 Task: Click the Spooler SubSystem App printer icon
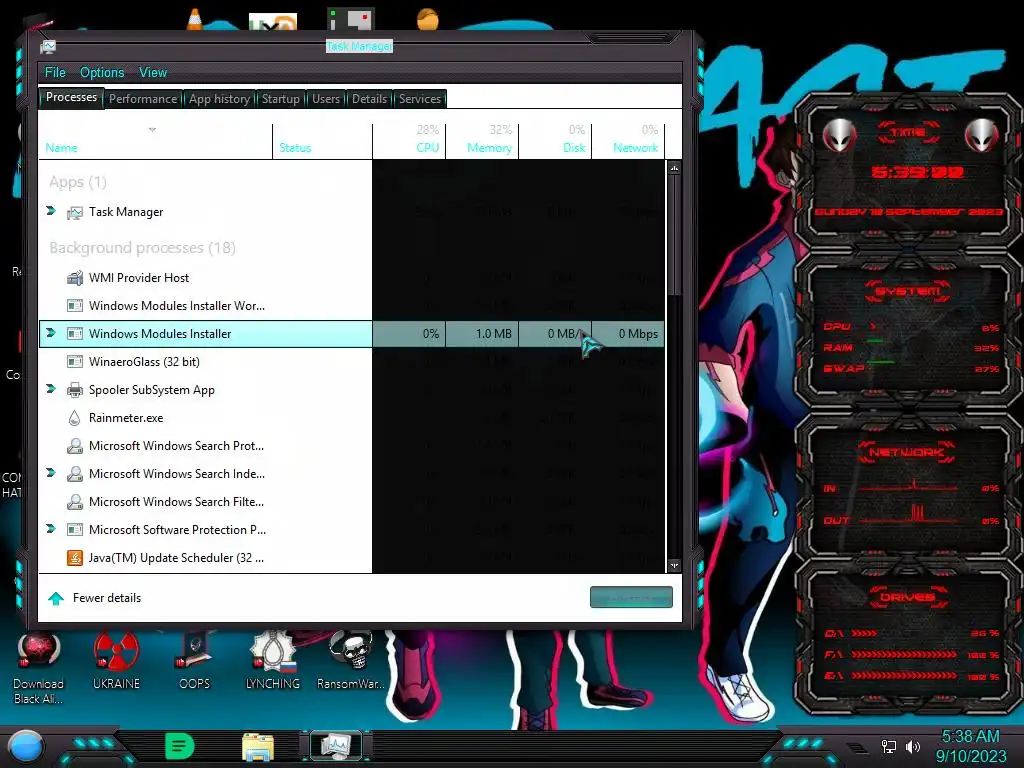(x=75, y=390)
